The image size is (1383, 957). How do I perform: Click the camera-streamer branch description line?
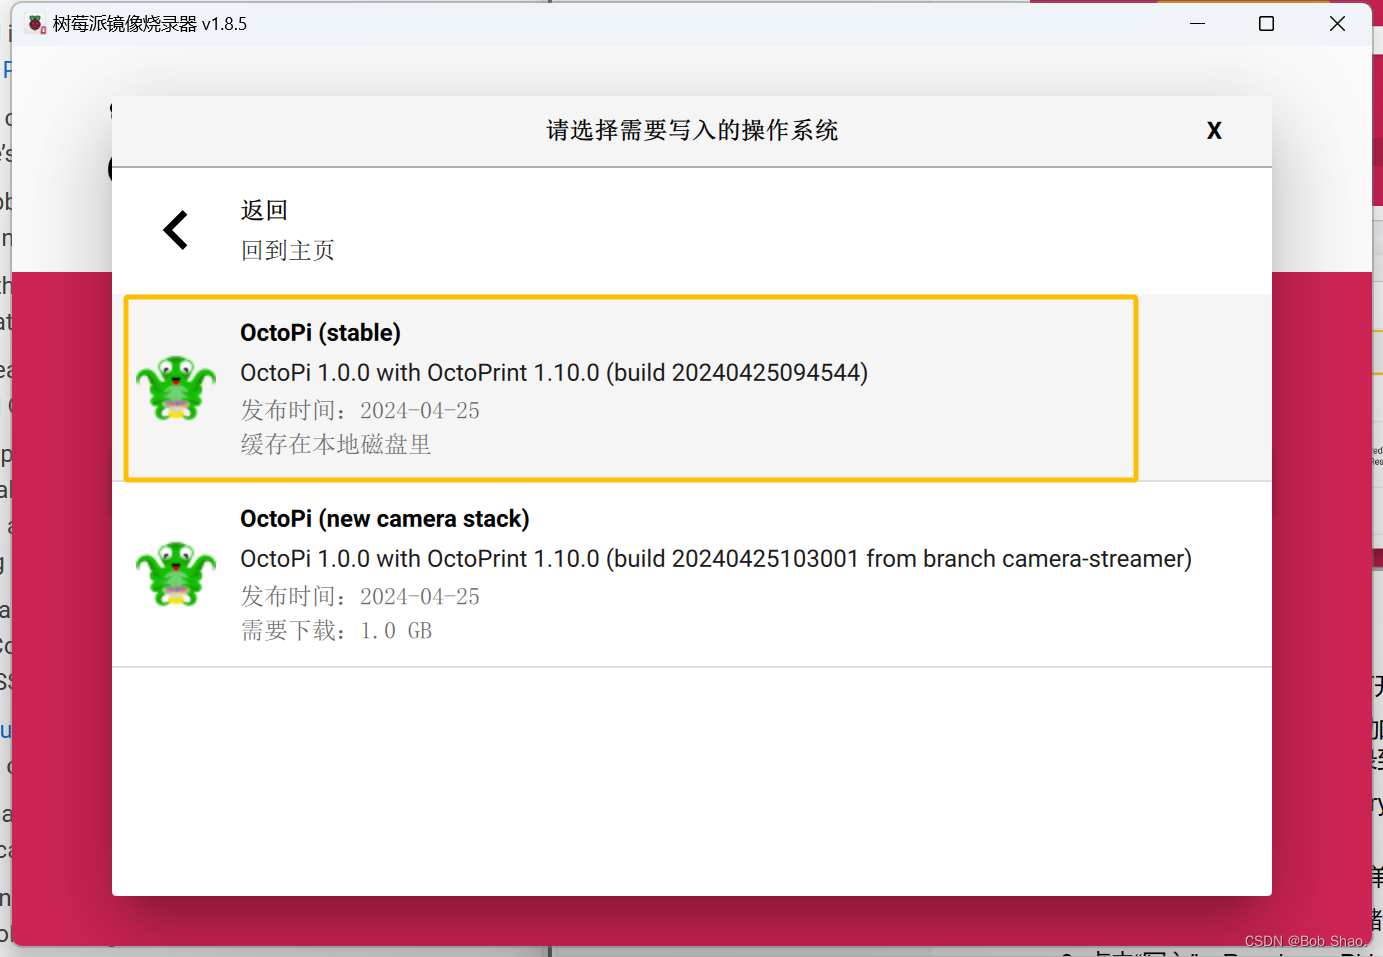click(716, 559)
